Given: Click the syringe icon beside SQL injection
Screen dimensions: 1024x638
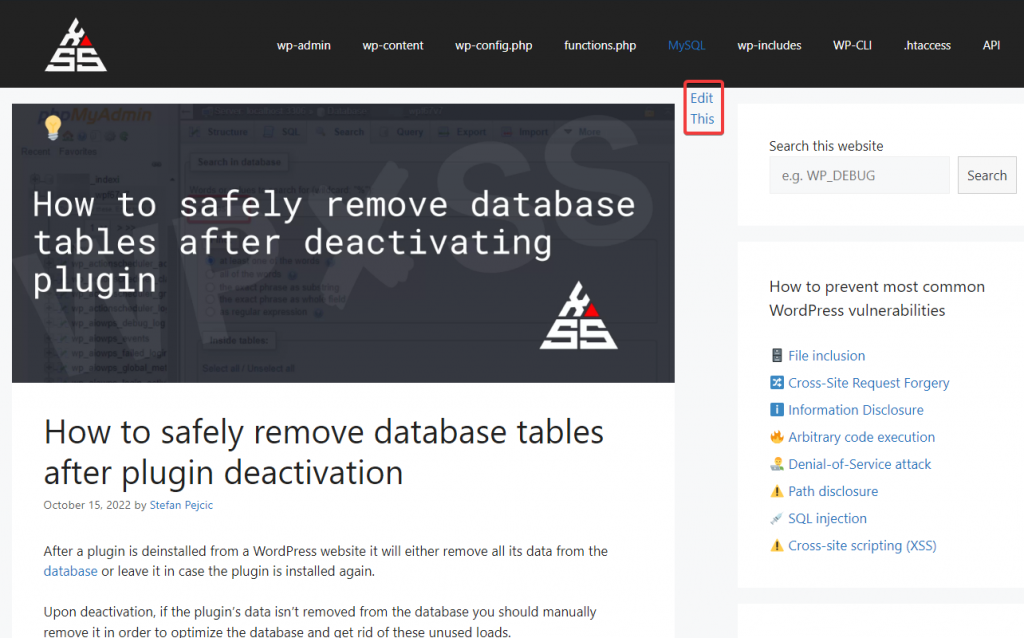Looking at the screenshot, I should [776, 518].
